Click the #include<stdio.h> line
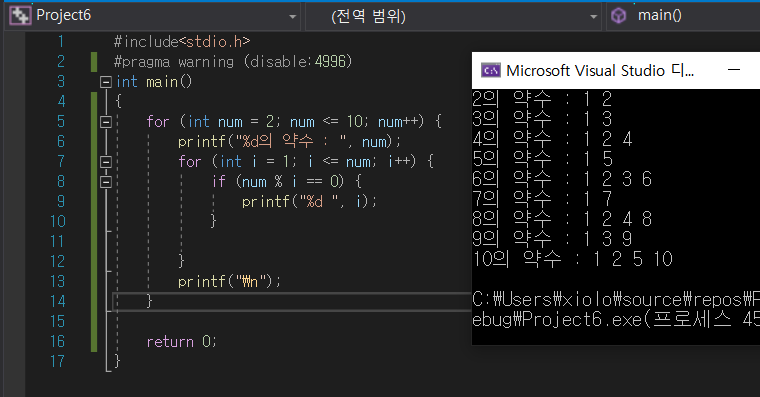The height and width of the screenshot is (397, 760). pos(182,42)
